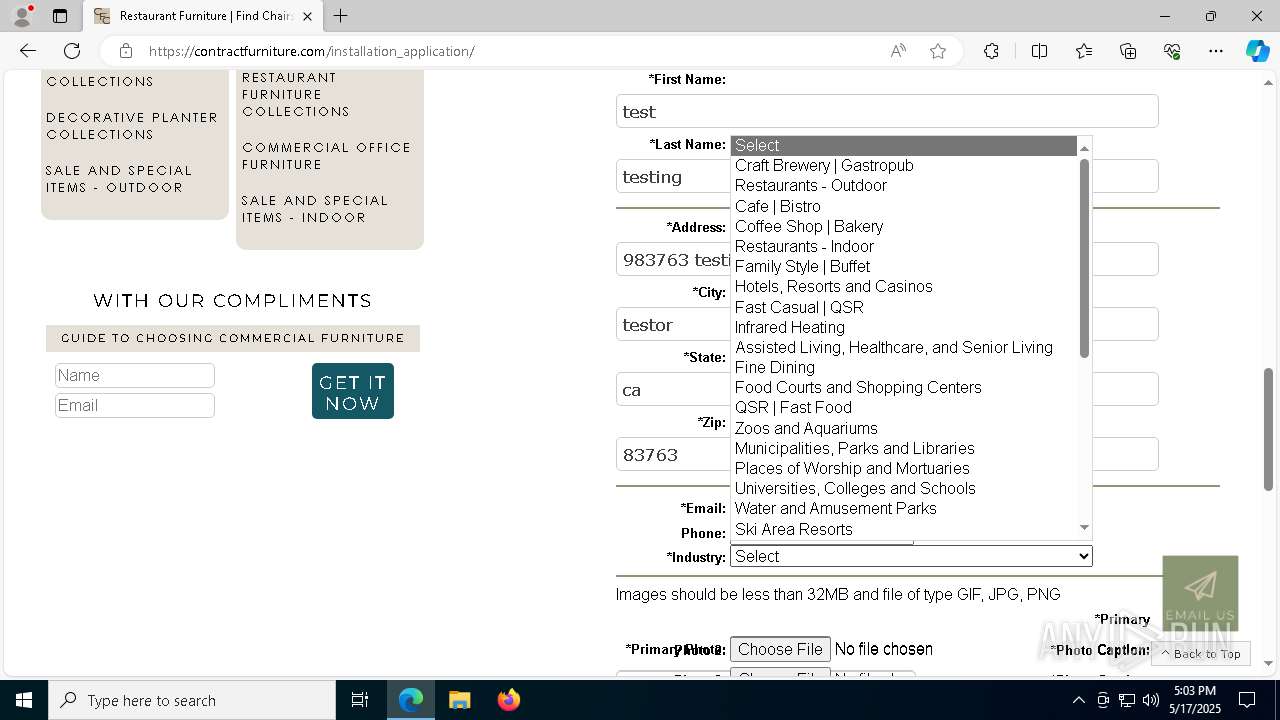Image resolution: width=1280 pixels, height=720 pixels.
Task: Open the notification center
Action: point(1247,700)
